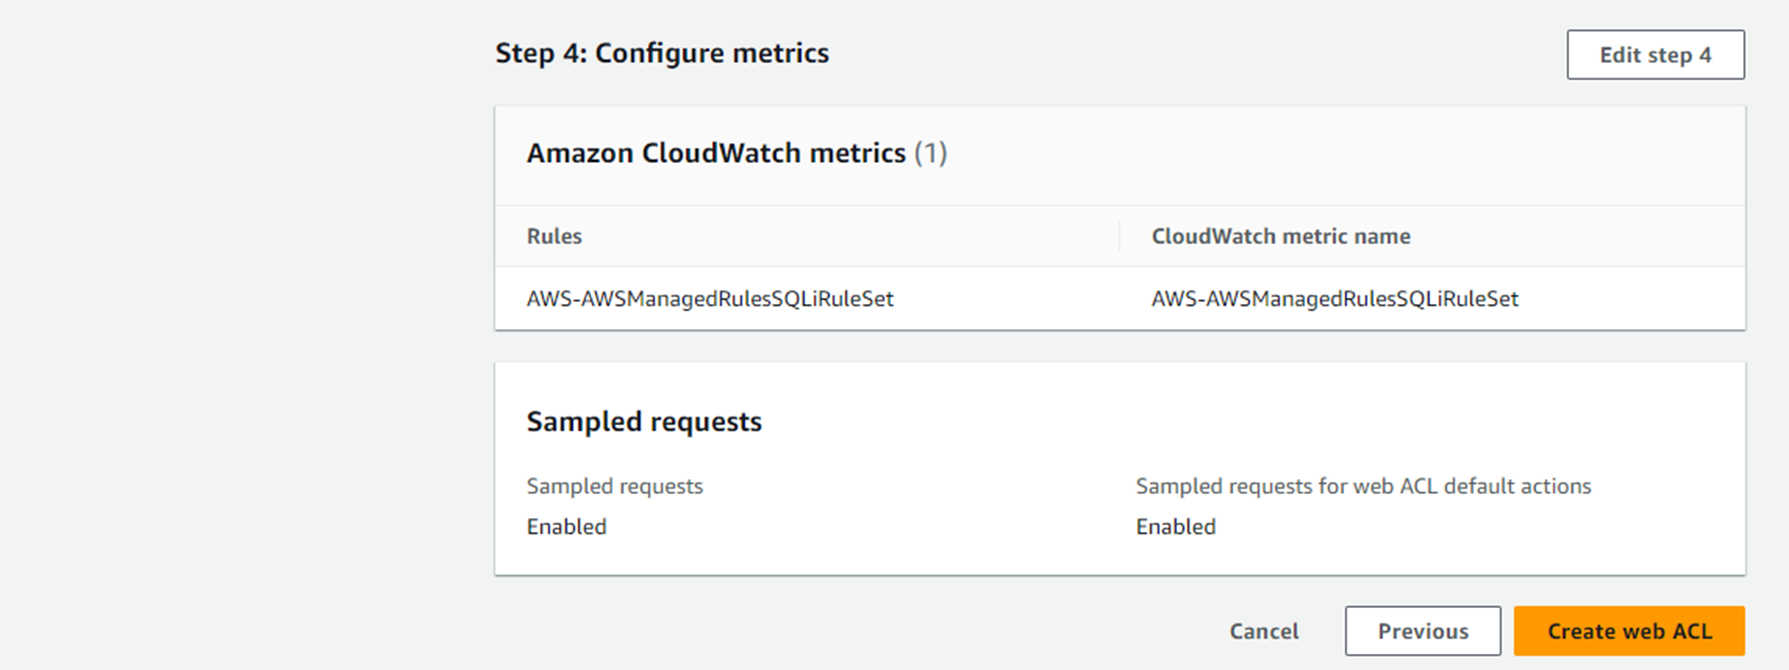Click the bold Sampled requests section heading
The width and height of the screenshot is (1789, 670).
coord(644,421)
